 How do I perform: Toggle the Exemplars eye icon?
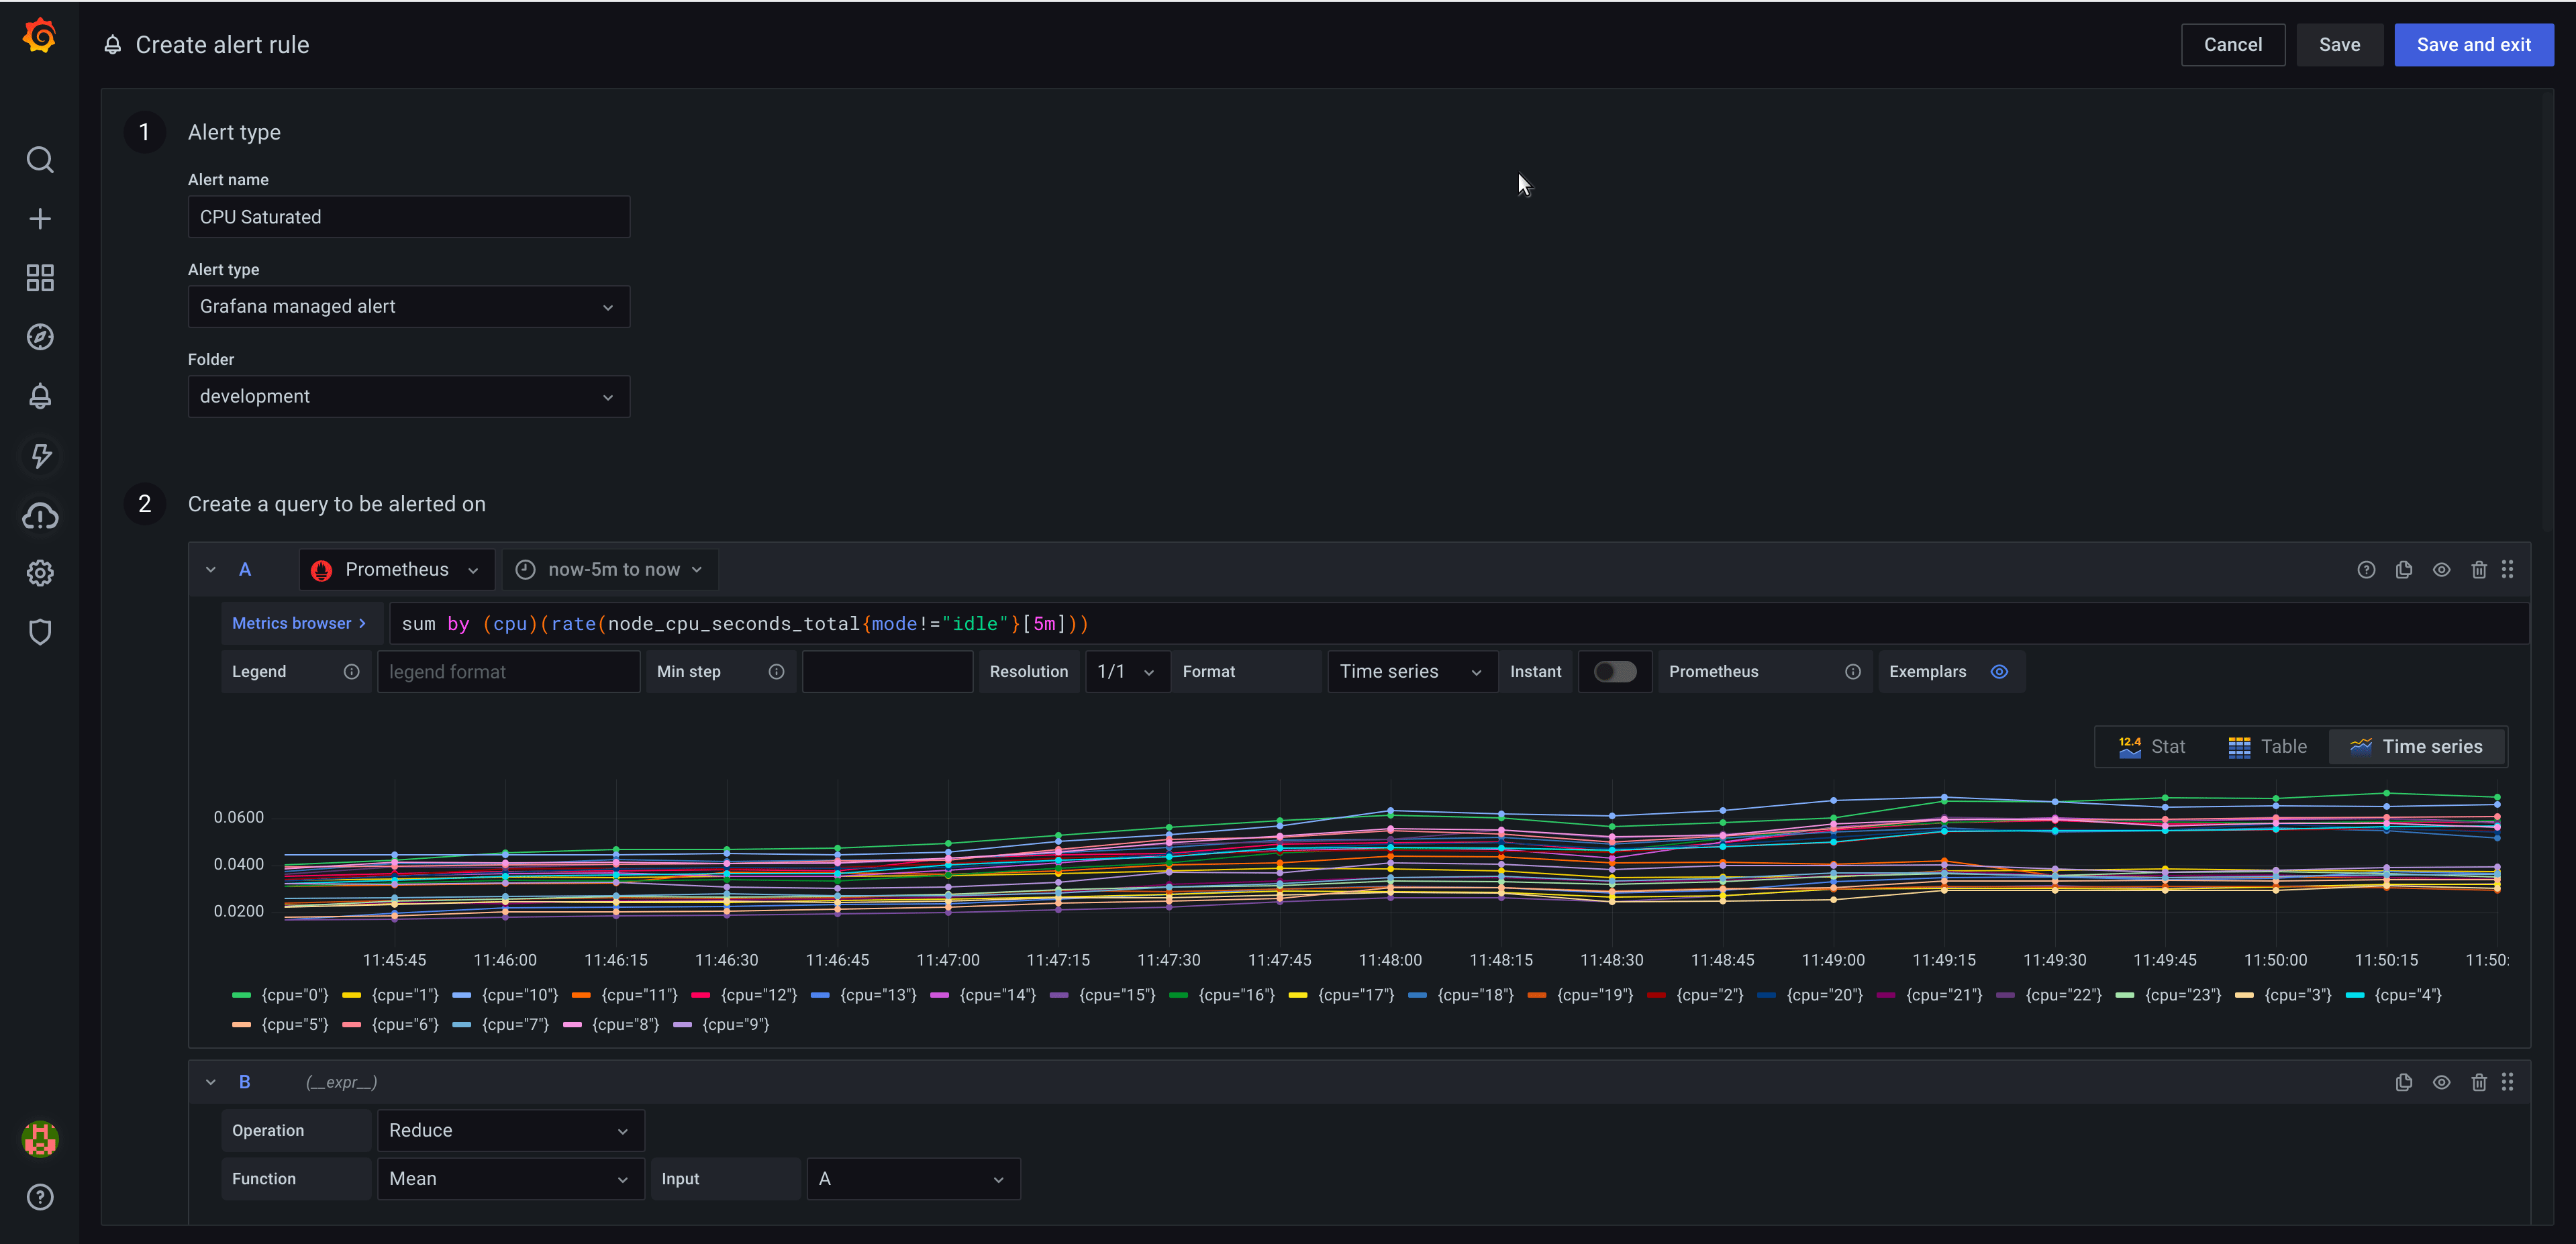pos(1999,672)
